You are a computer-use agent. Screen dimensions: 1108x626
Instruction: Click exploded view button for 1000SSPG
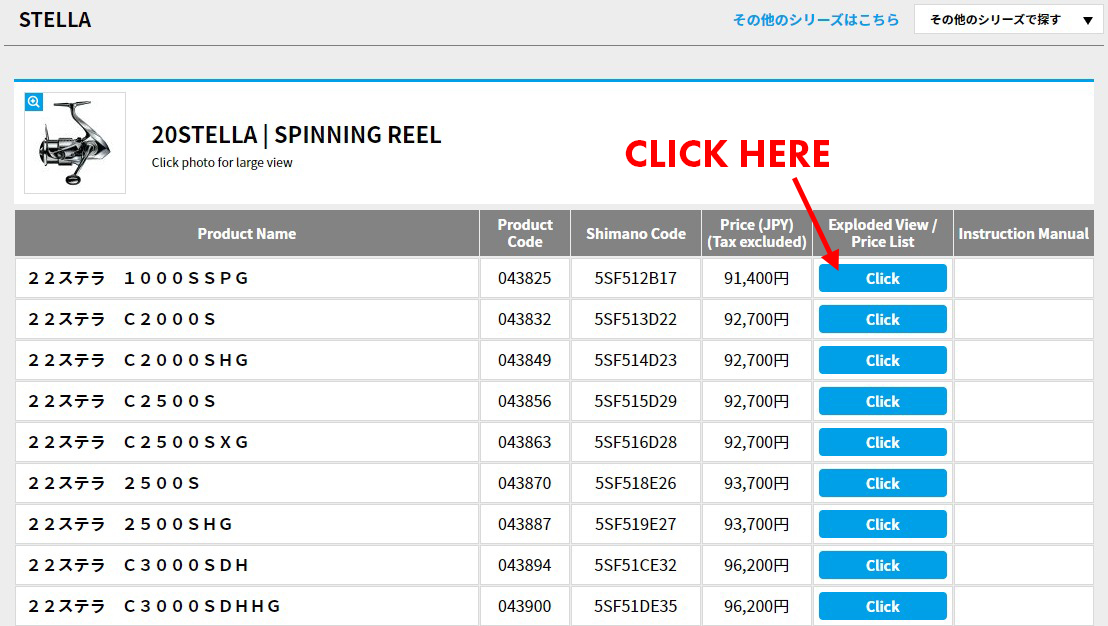click(x=883, y=278)
